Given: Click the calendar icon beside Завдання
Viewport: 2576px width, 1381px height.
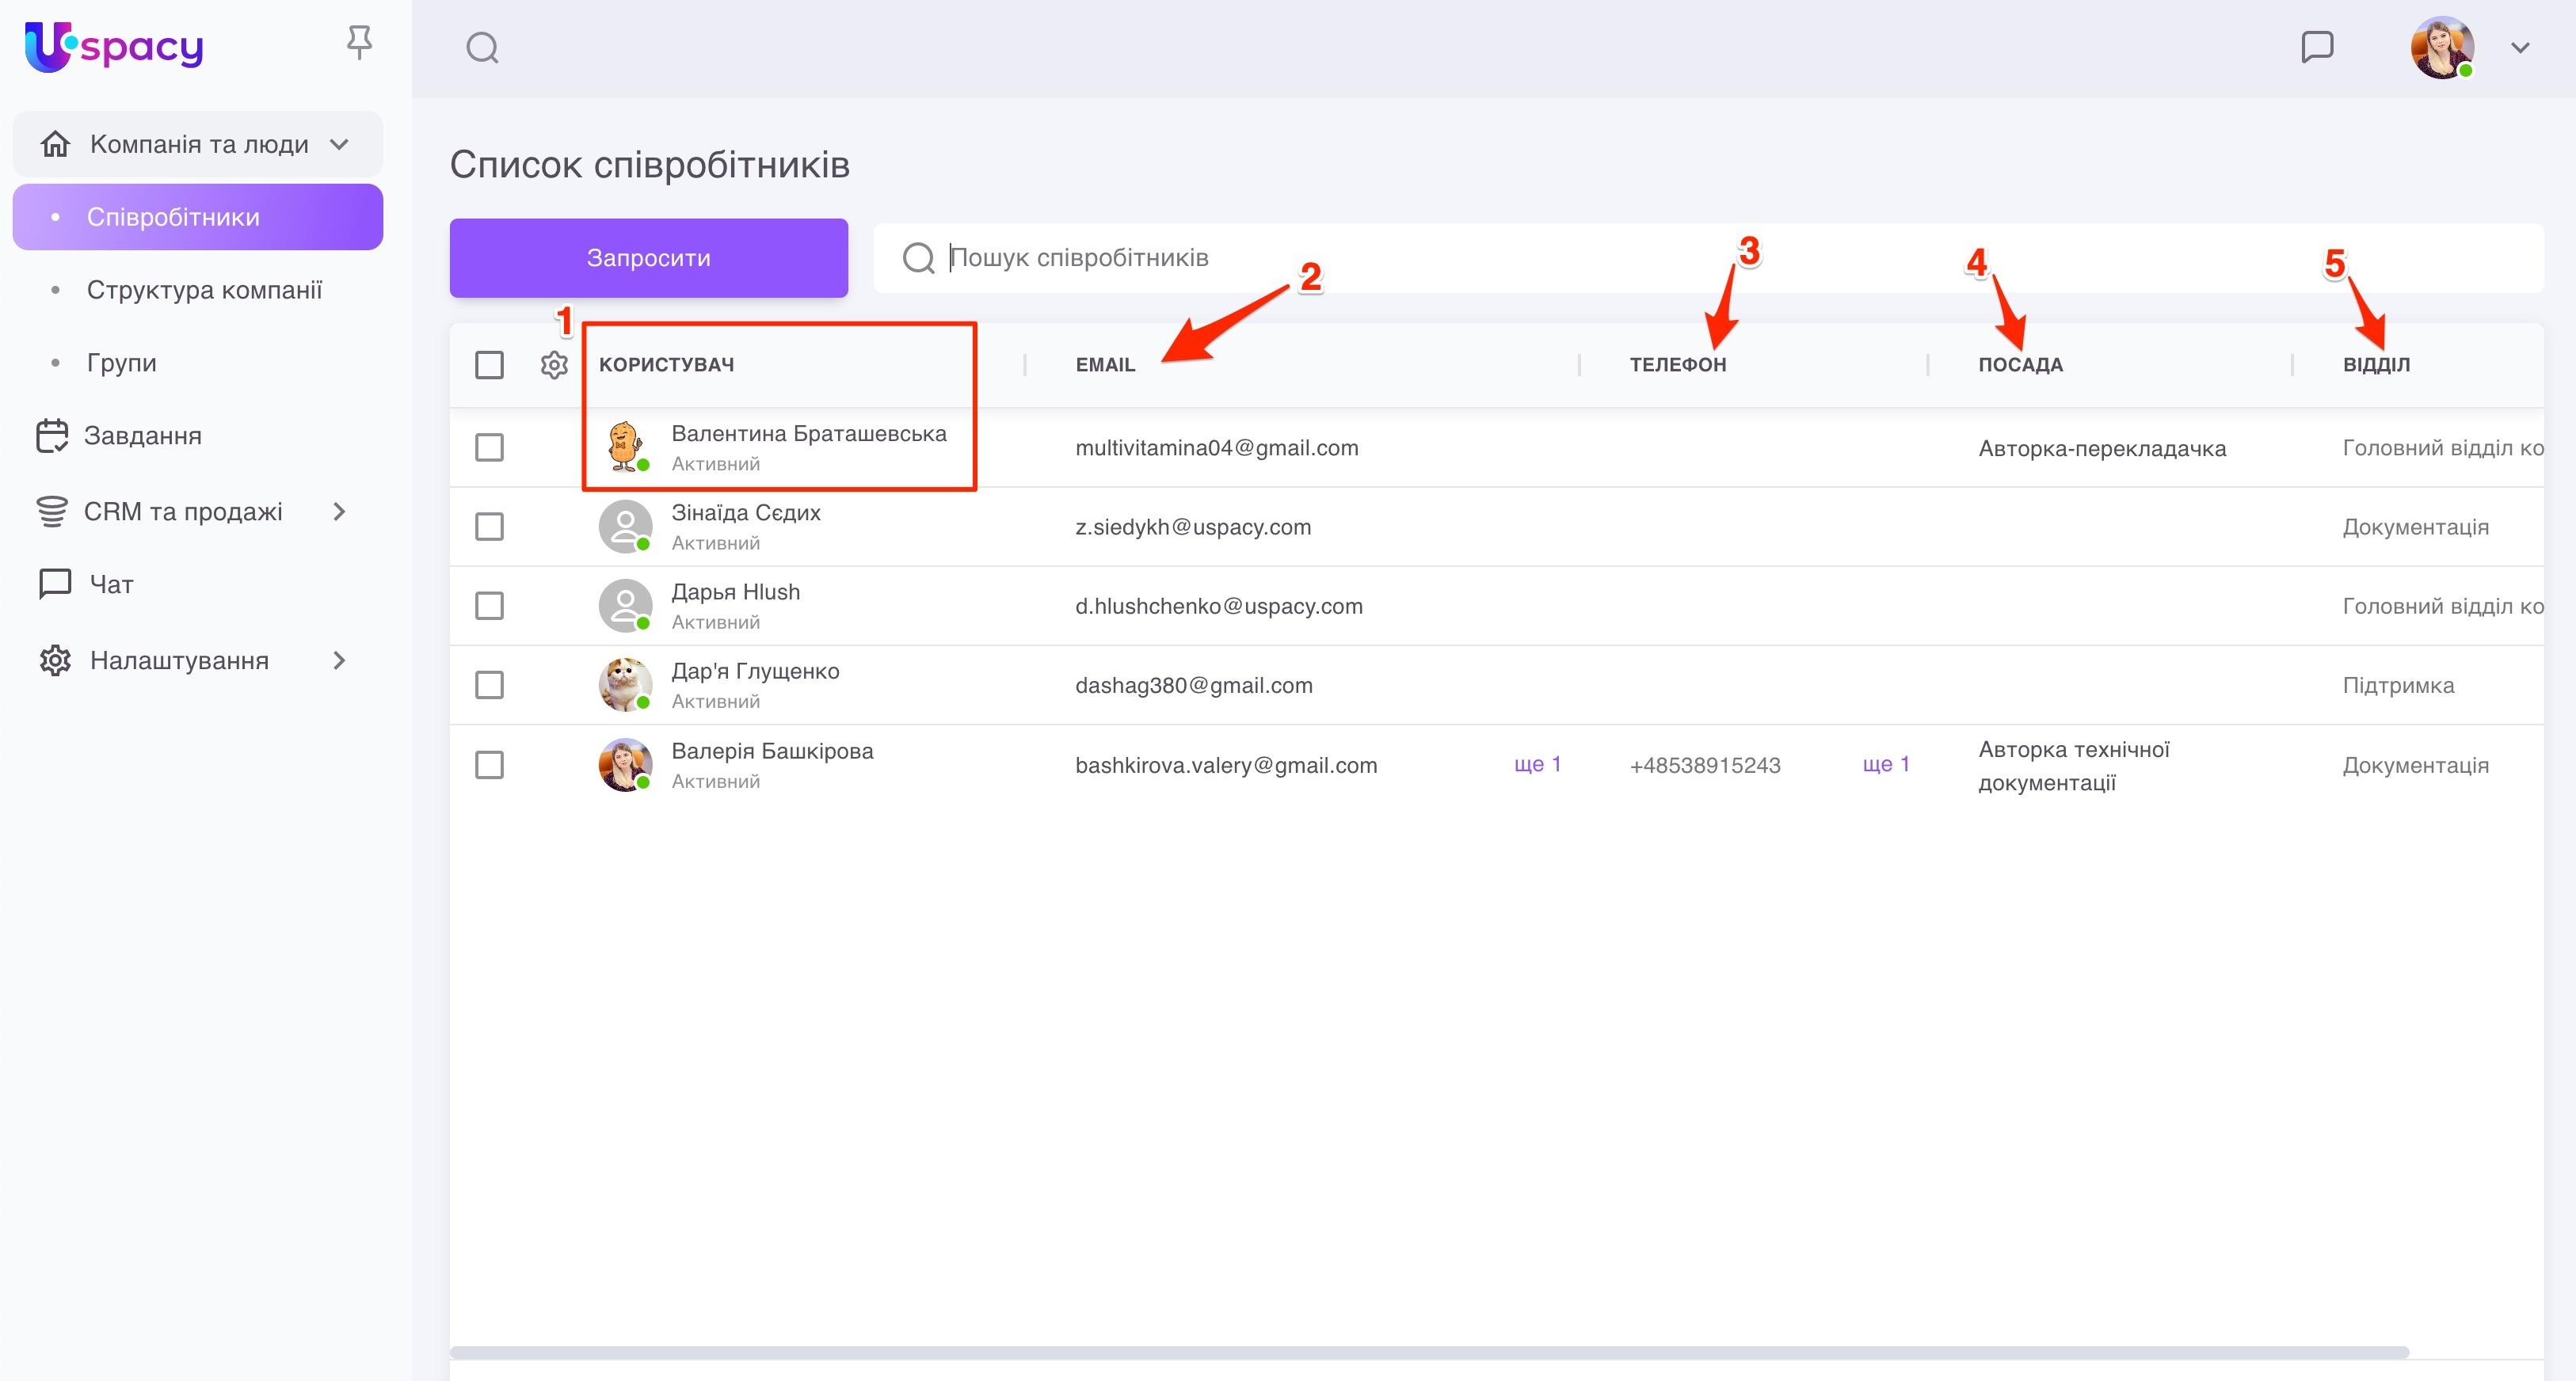Looking at the screenshot, I should pos(52,435).
